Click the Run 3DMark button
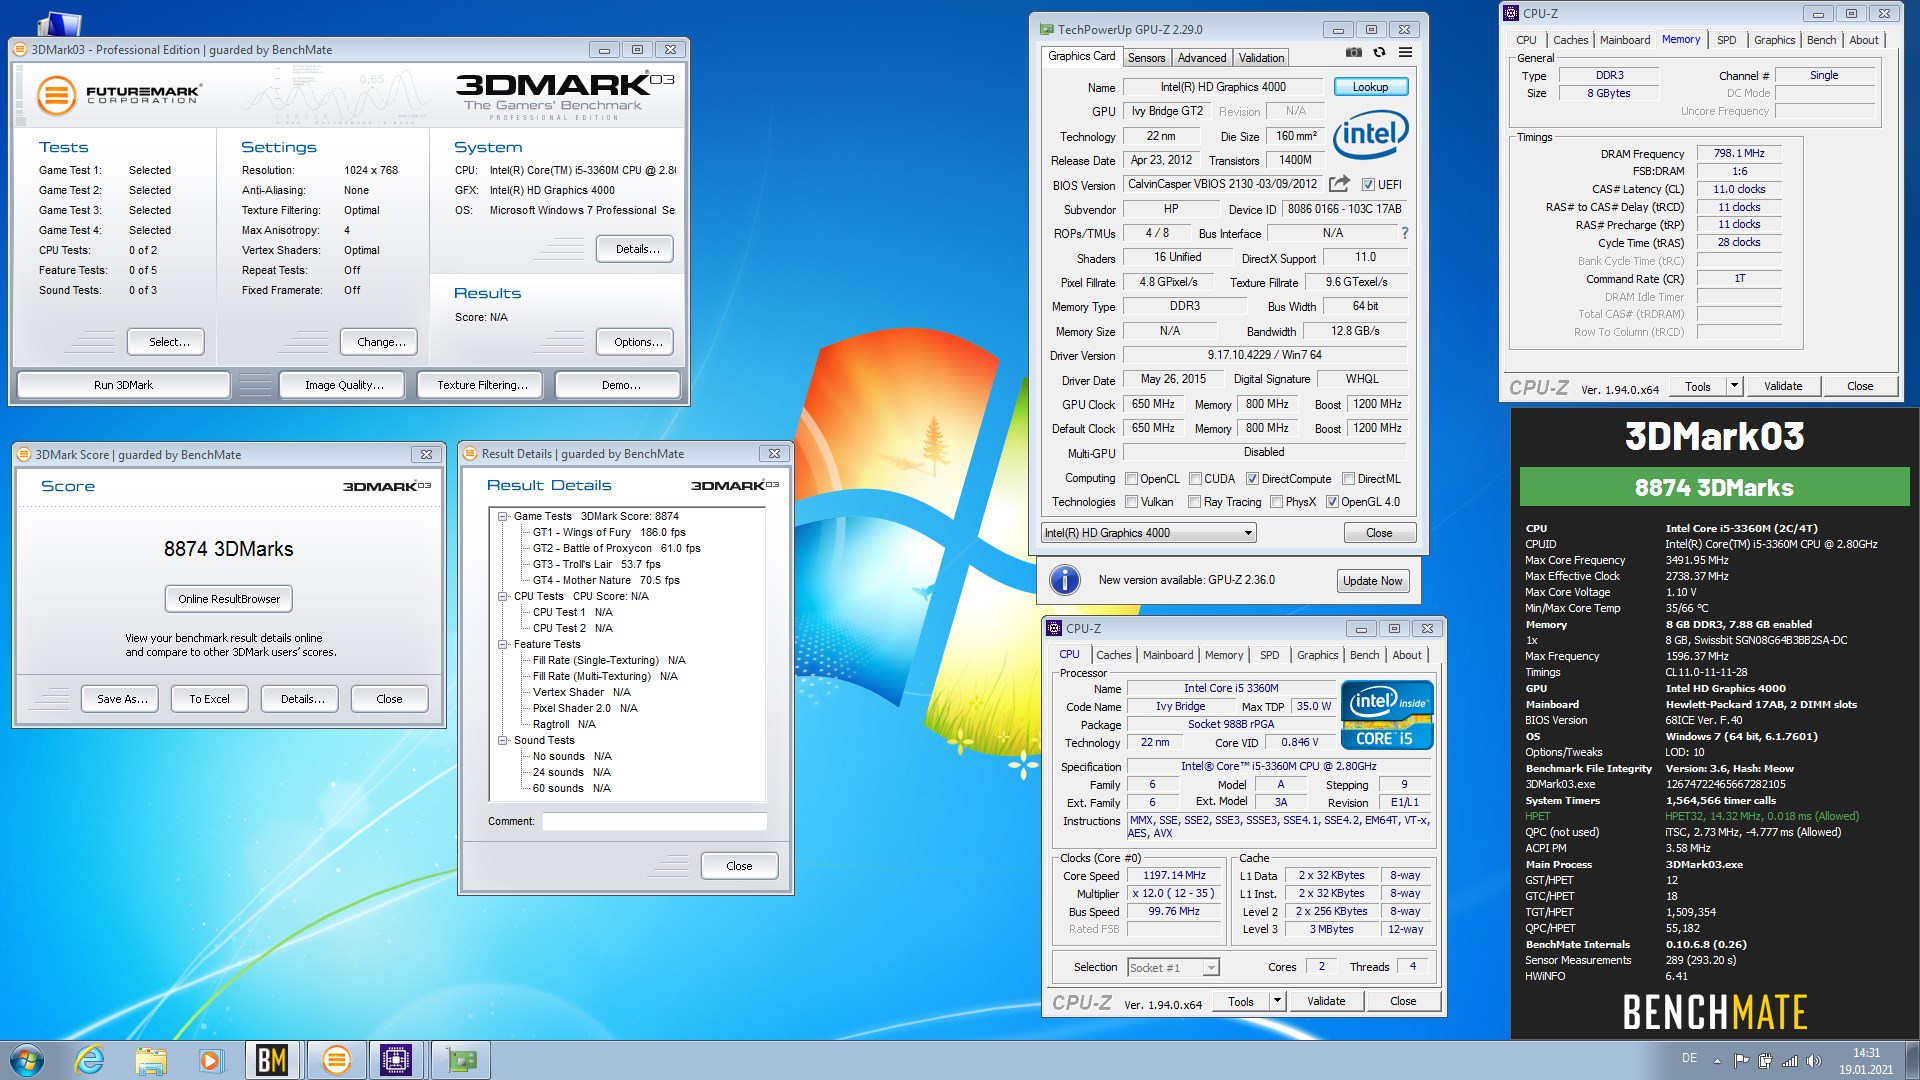This screenshot has height=1080, width=1920. click(123, 385)
